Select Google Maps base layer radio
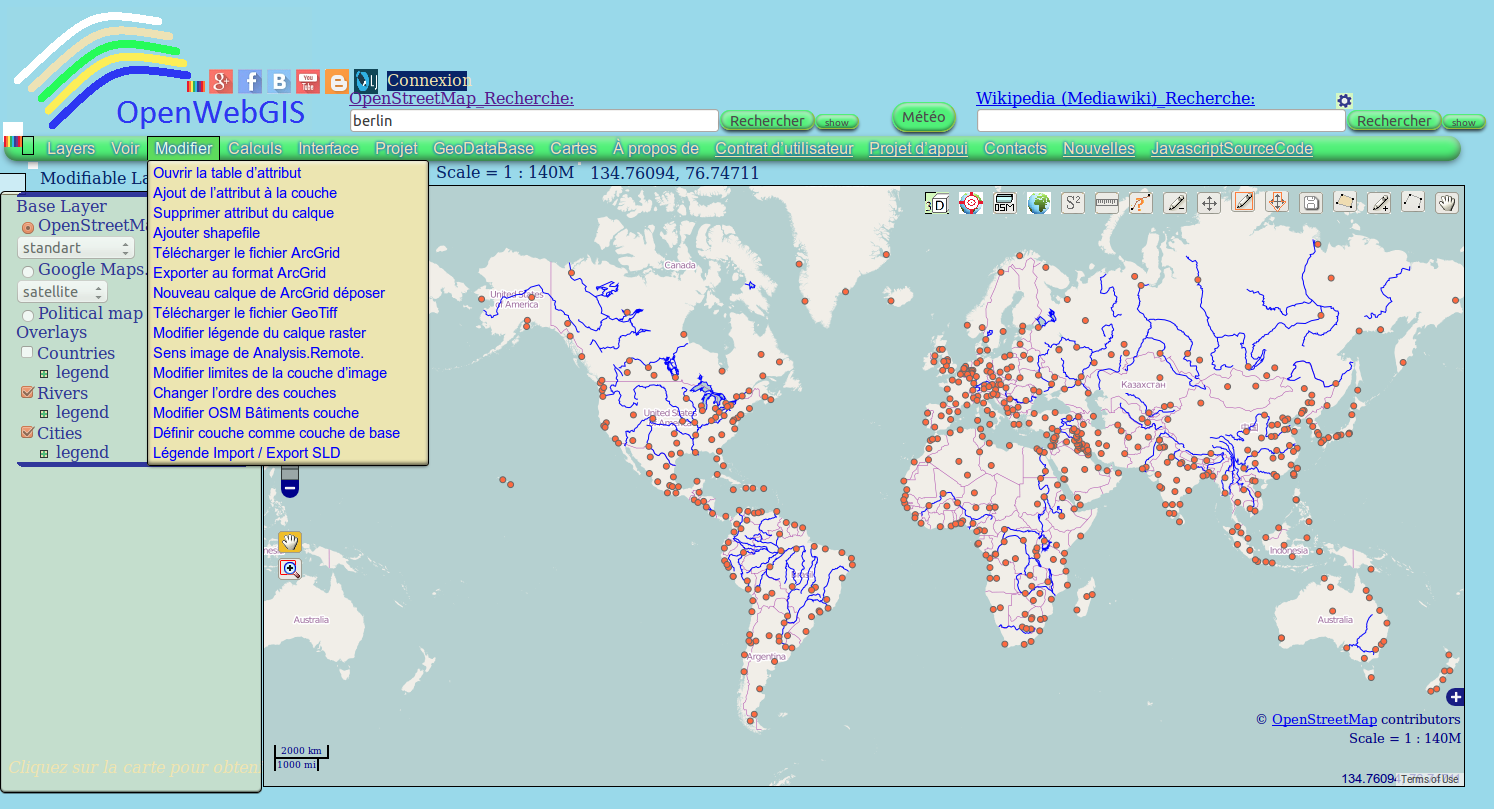 coord(28,271)
